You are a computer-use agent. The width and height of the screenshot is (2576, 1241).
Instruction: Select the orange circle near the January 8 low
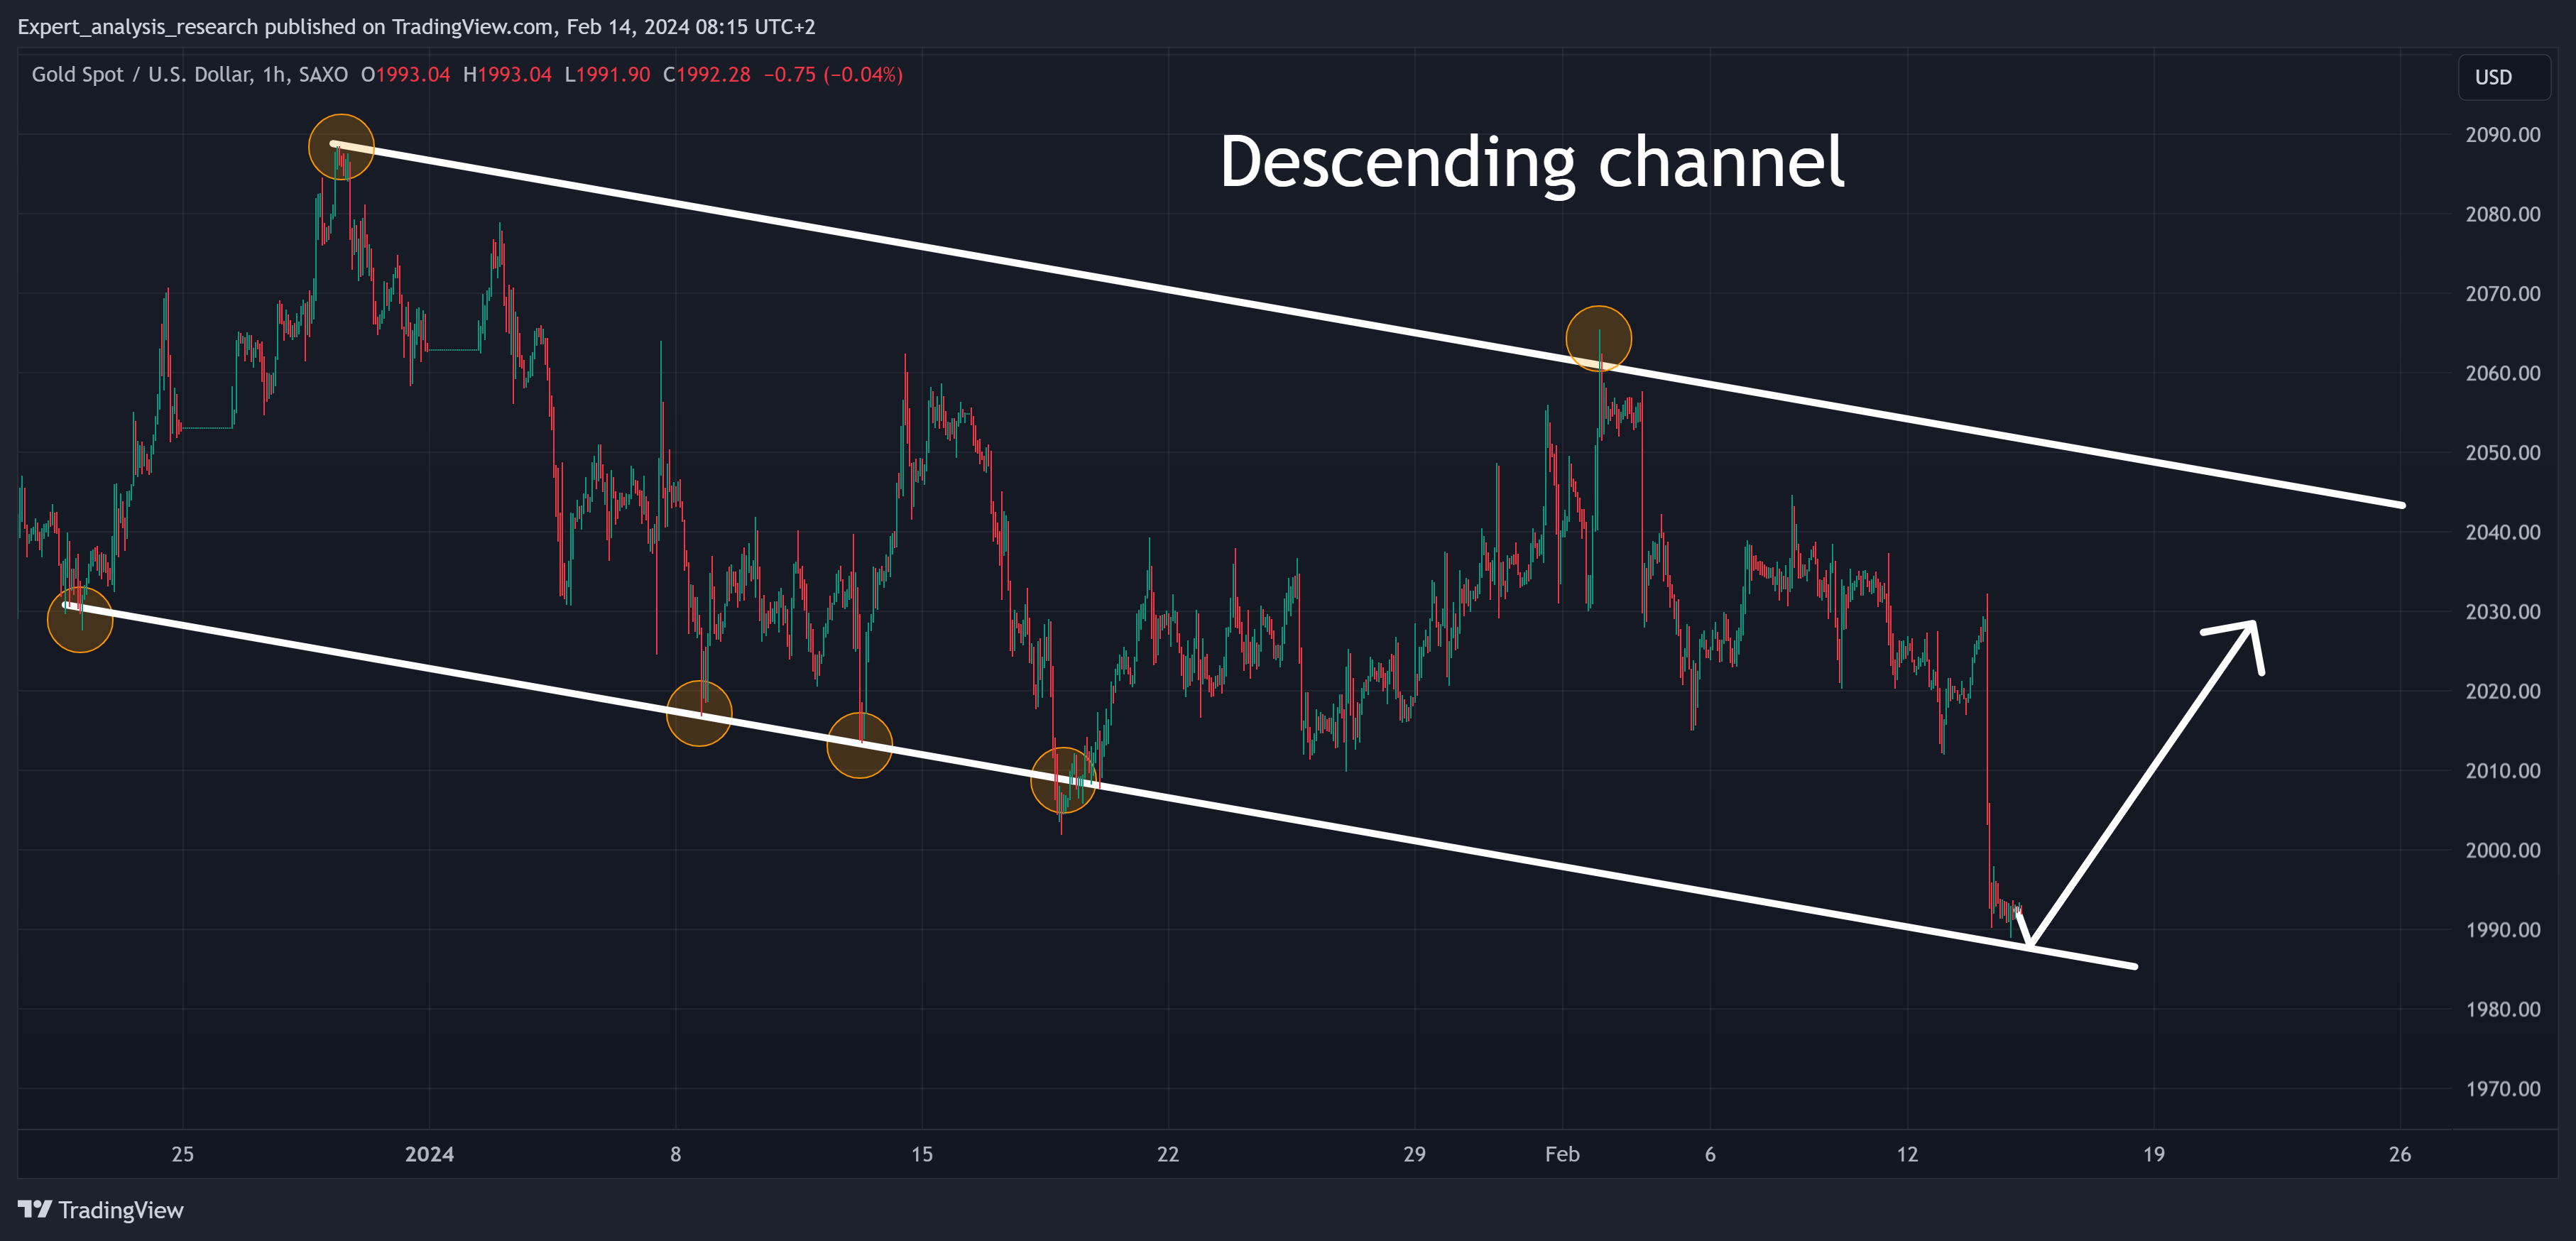tap(699, 713)
